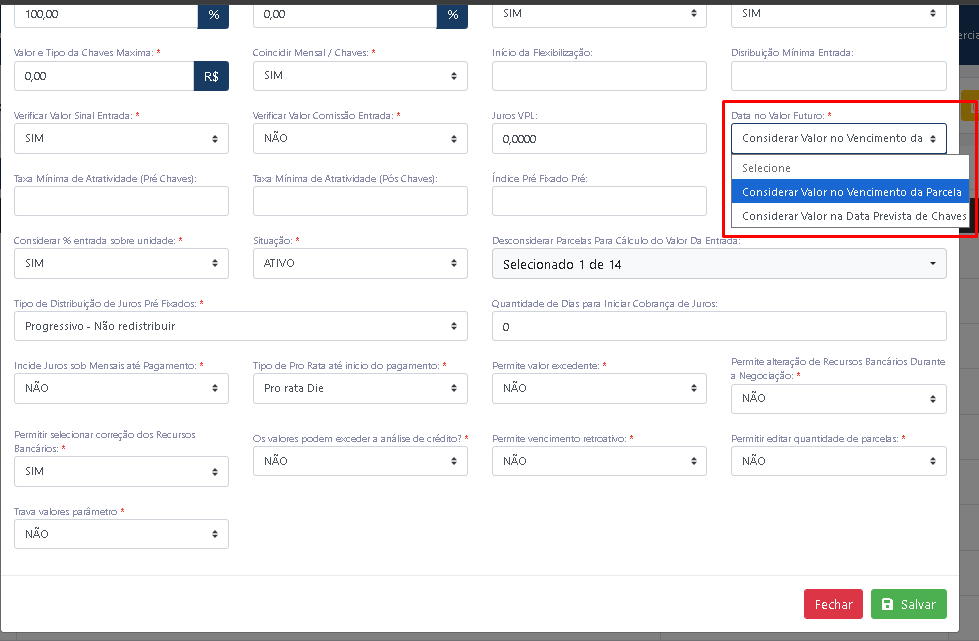Open Tipo de Pro Rata dropdown
The image size is (979, 641).
[x=360, y=388]
